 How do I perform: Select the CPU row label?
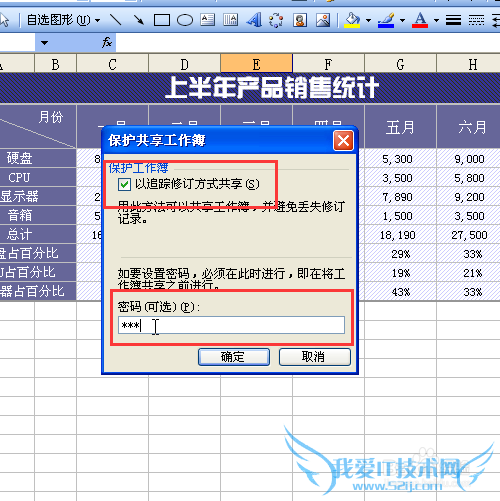tap(38, 177)
